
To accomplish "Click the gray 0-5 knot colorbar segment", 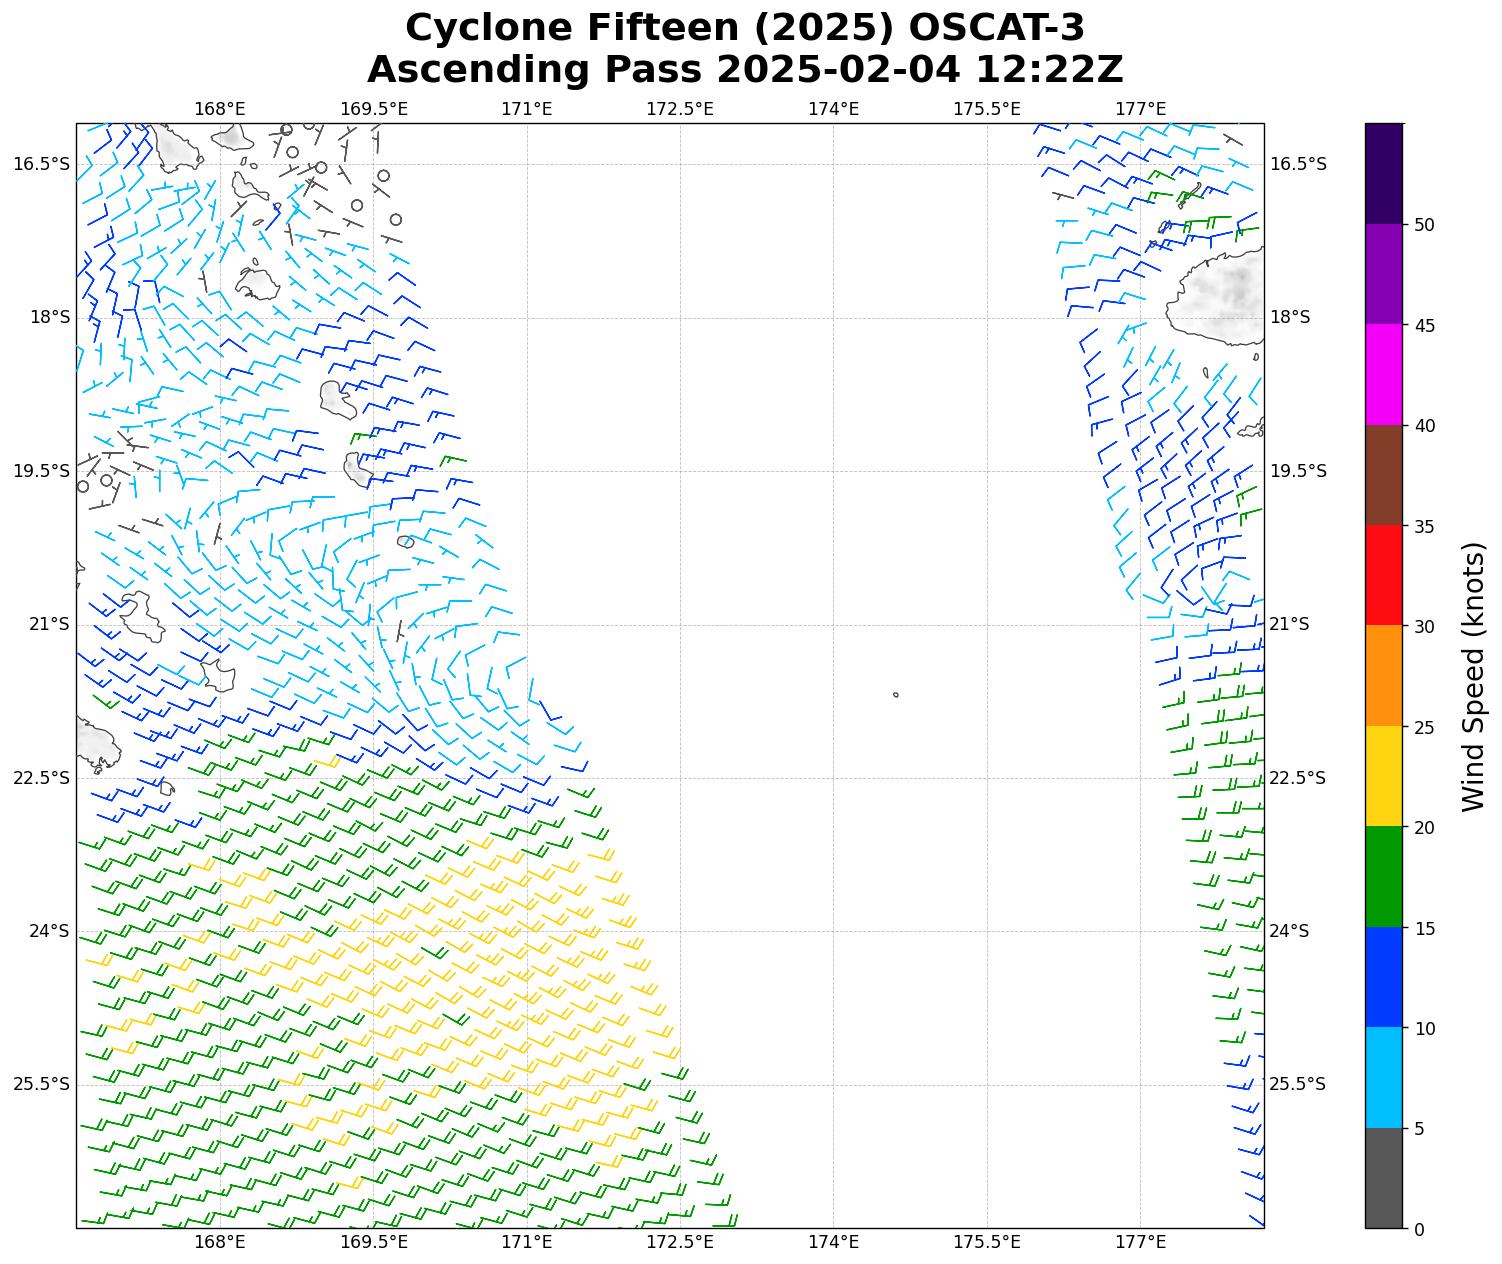I will 1384,1177.
